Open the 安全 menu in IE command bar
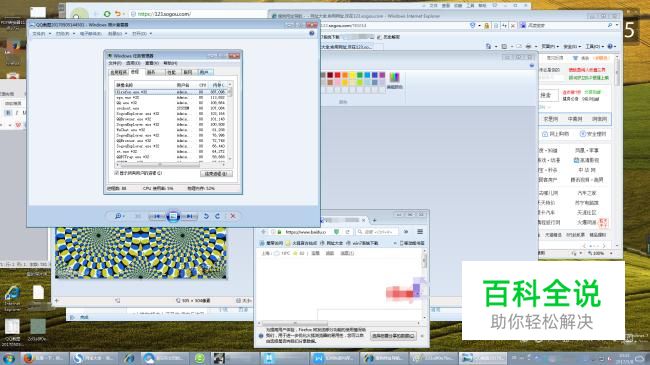 coord(571,46)
